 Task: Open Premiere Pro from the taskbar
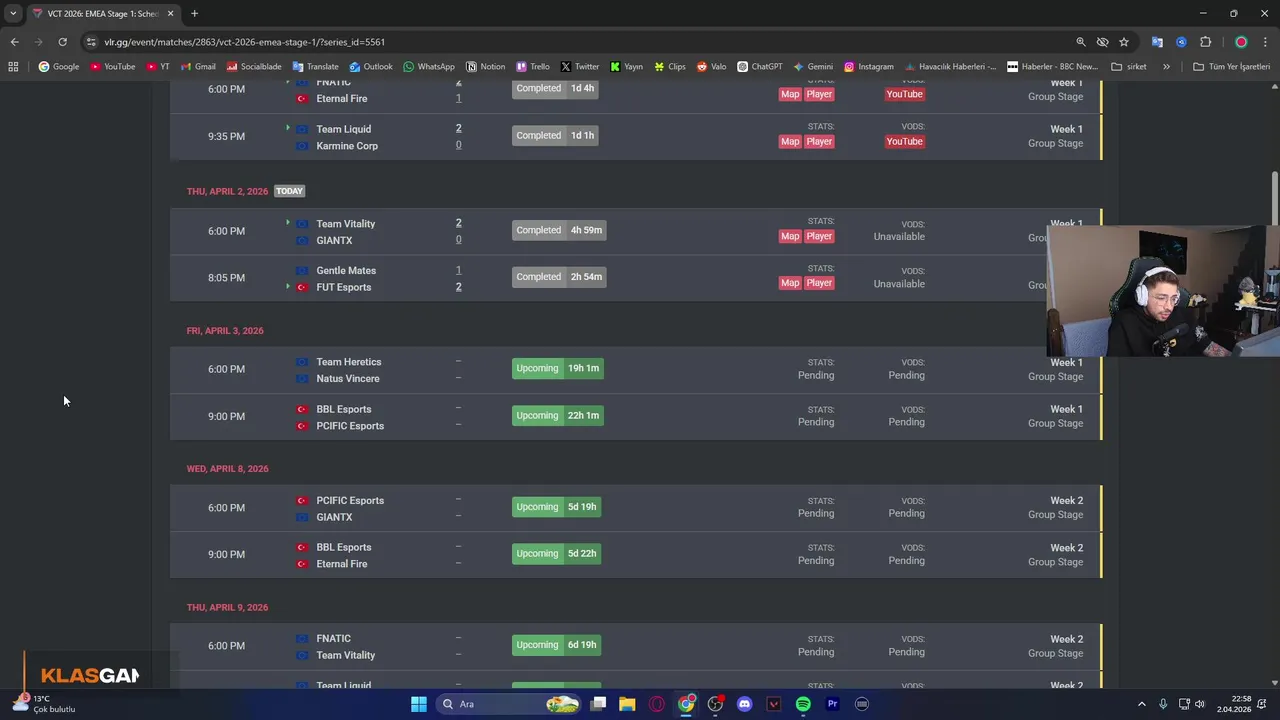[x=832, y=704]
